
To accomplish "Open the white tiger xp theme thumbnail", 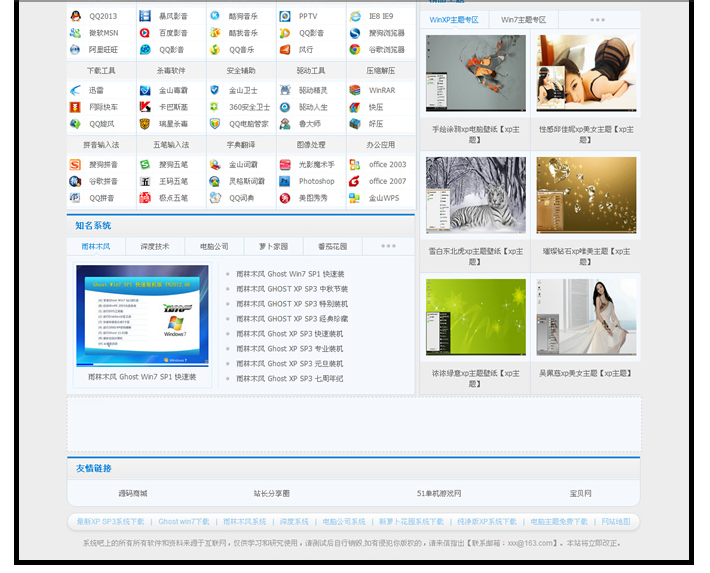I will click(x=475, y=195).
